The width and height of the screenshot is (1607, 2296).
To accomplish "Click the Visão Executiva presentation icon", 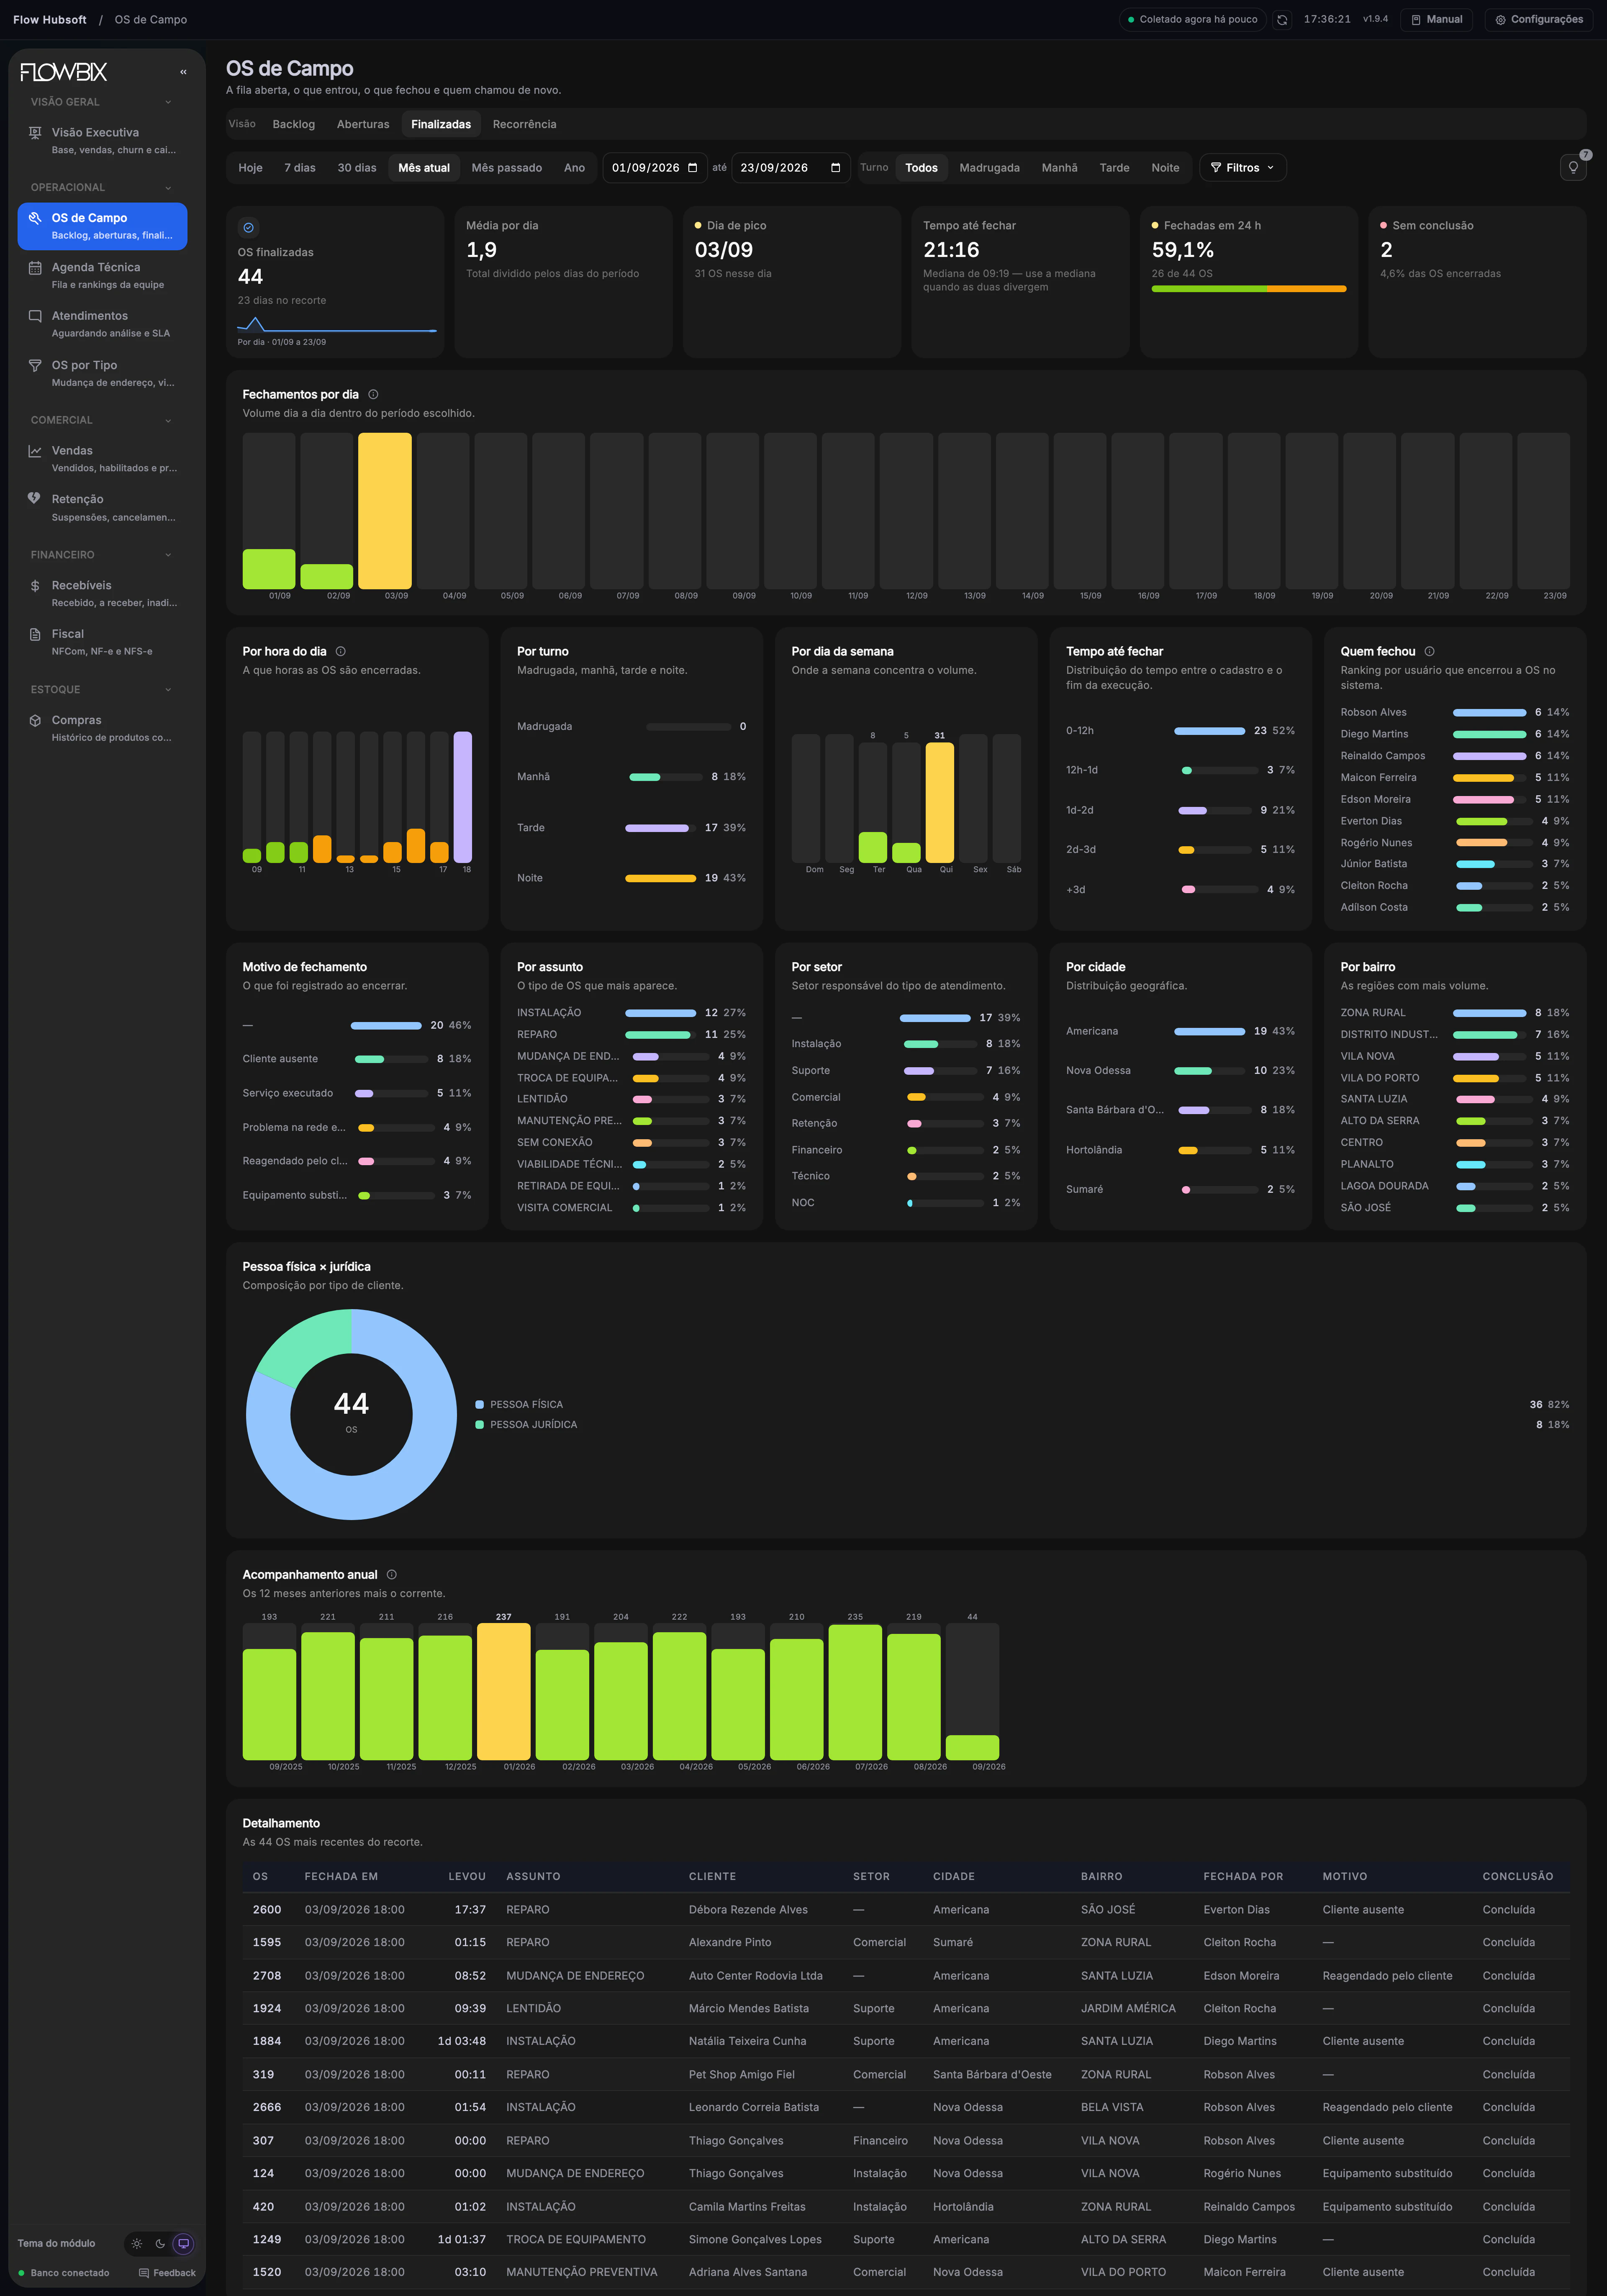I will pyautogui.click(x=35, y=133).
